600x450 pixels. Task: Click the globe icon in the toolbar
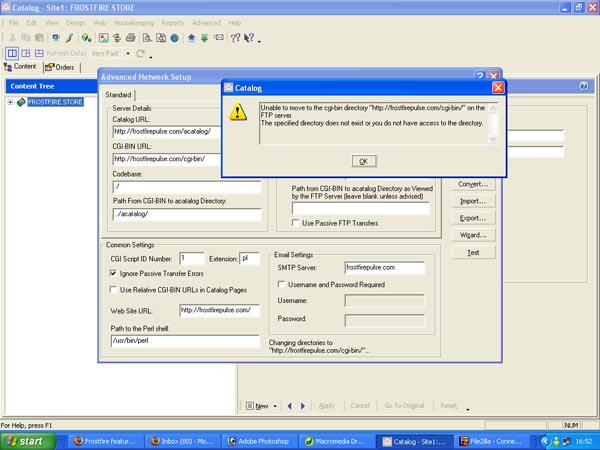pyautogui.click(x=175, y=38)
